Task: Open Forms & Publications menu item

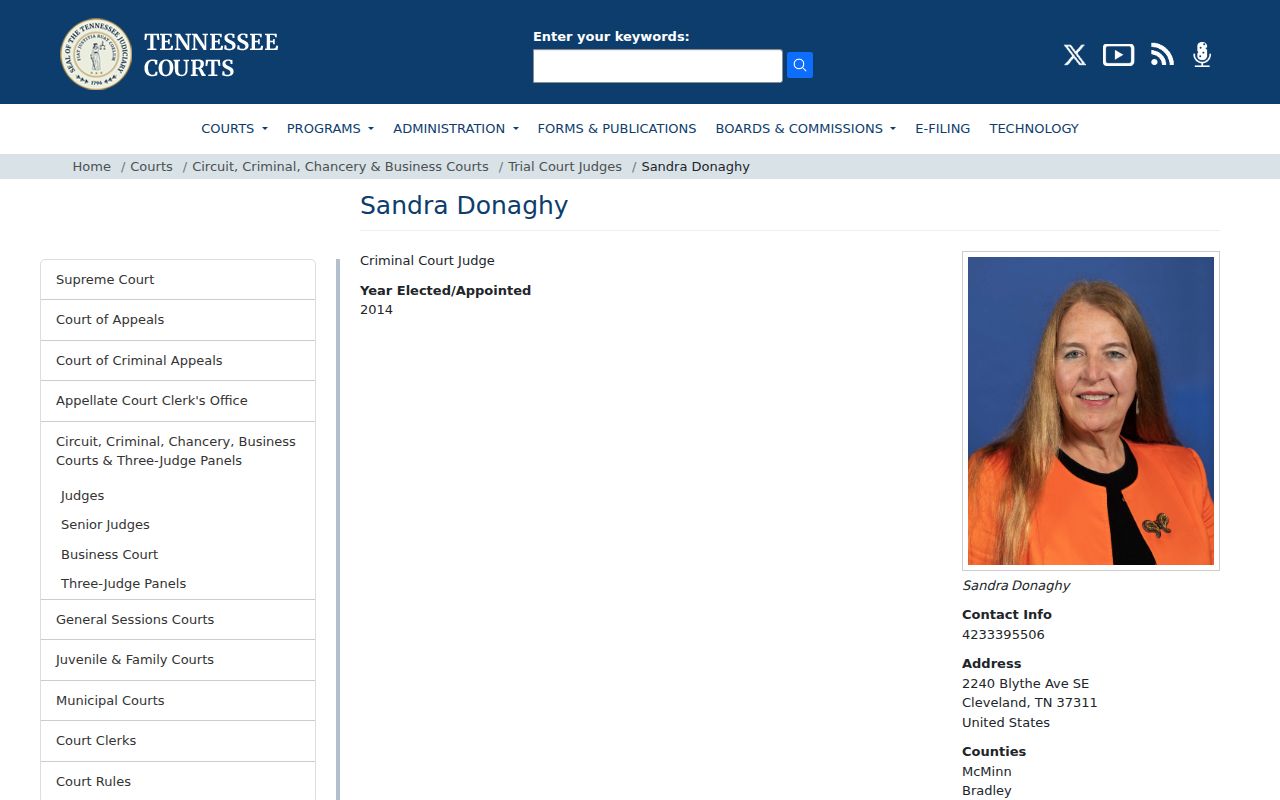Action: click(x=617, y=128)
